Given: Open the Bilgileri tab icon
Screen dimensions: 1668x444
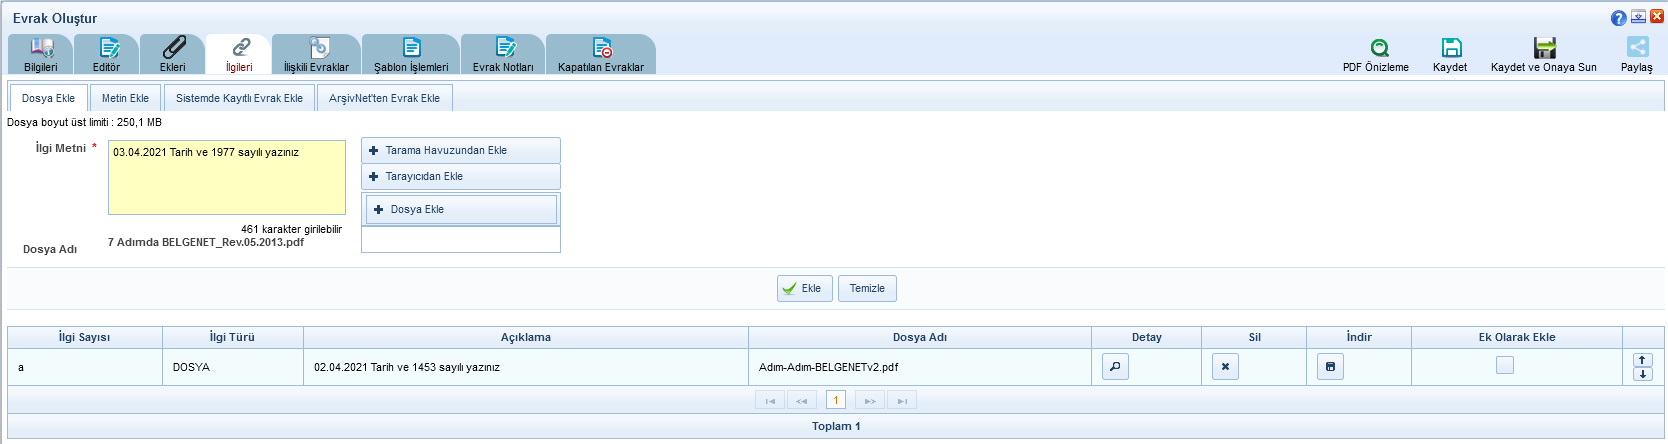Looking at the screenshot, I should click(x=41, y=48).
